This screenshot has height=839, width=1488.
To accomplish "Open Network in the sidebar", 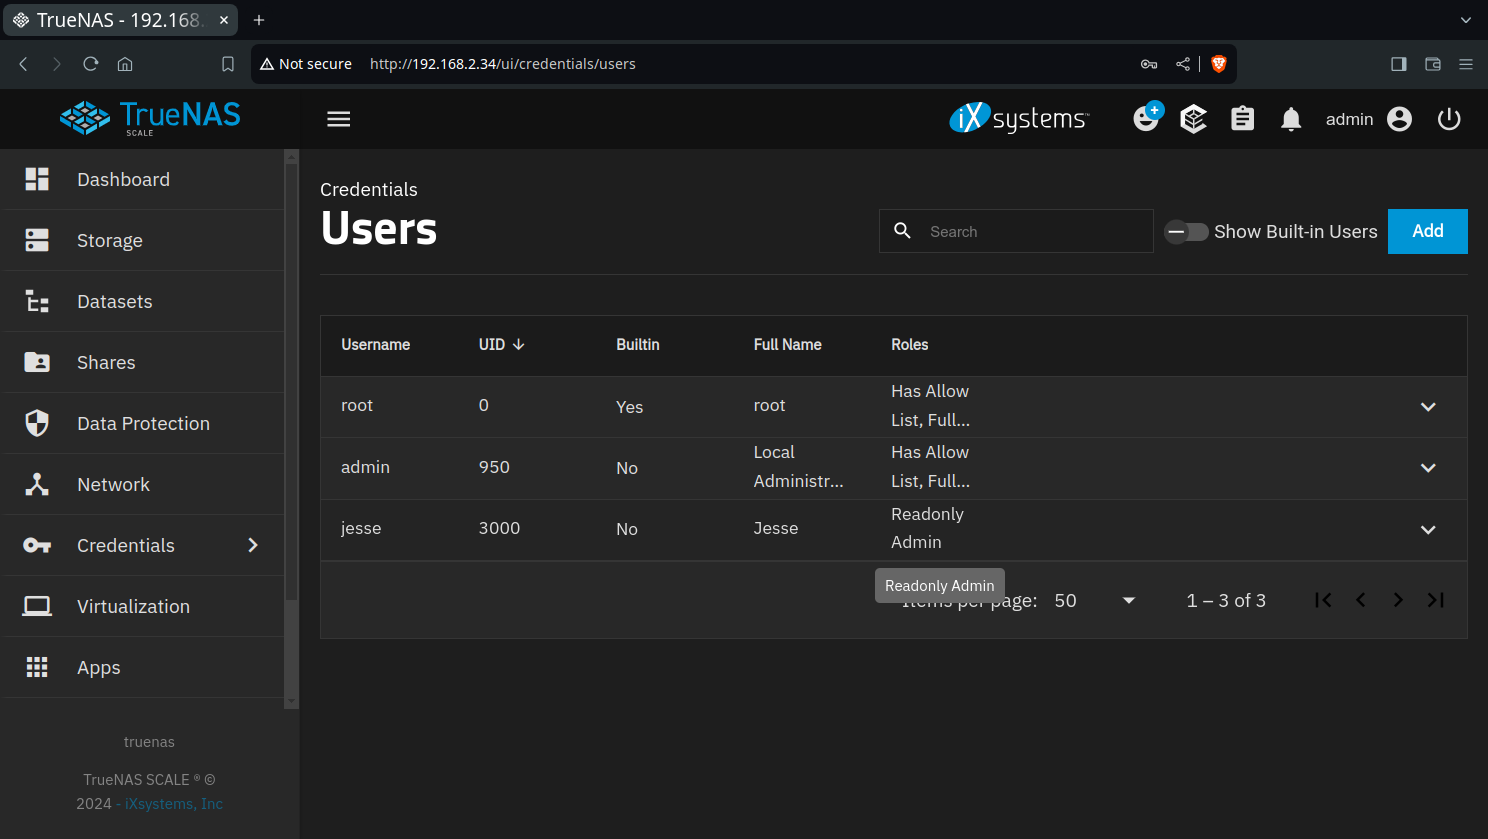I will click(144, 484).
